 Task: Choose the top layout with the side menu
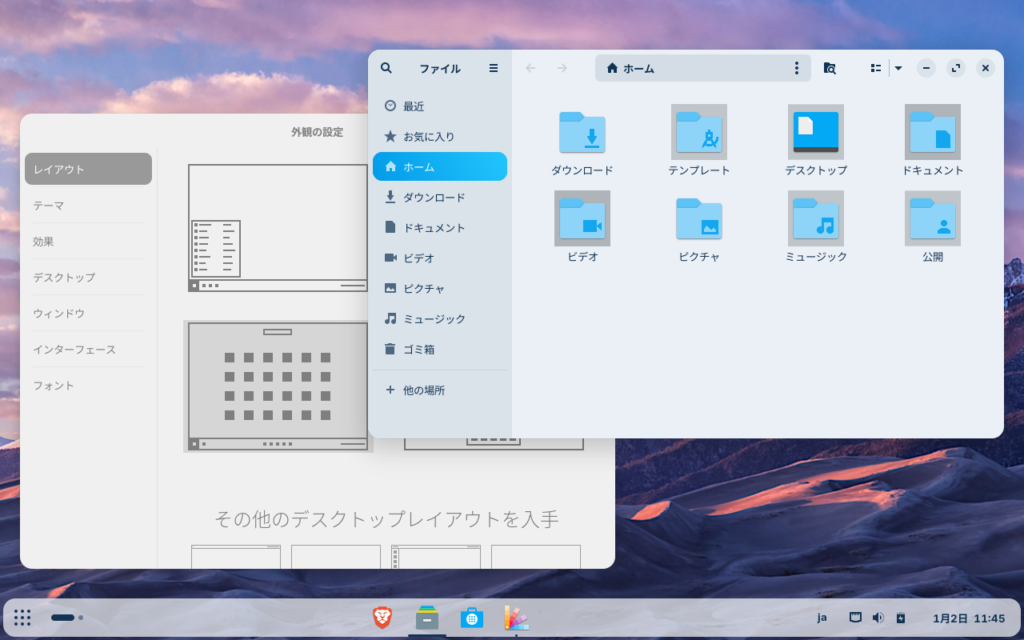point(277,228)
